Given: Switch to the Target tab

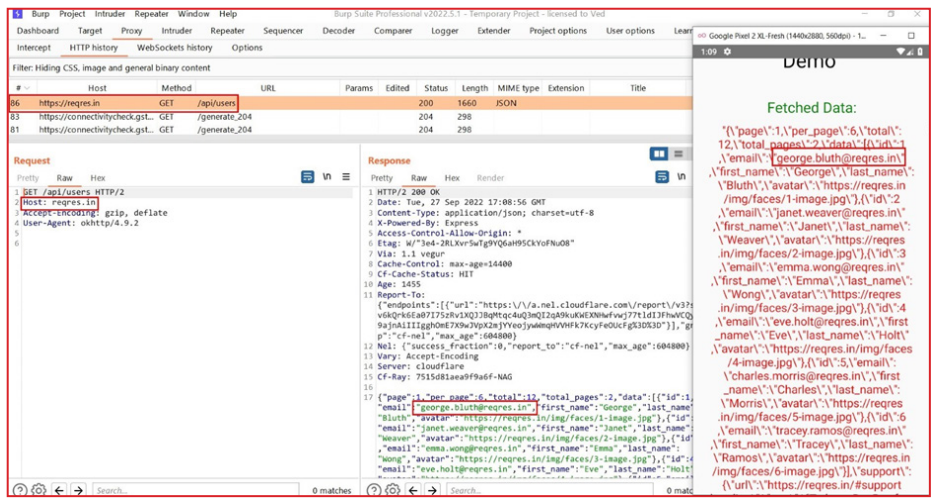Looking at the screenshot, I should 90,31.
